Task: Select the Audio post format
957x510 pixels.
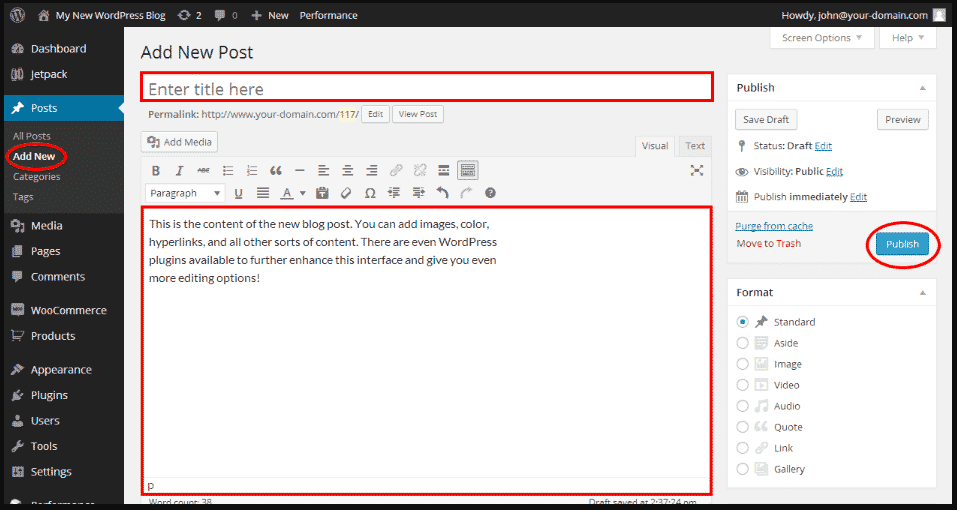Action: click(742, 406)
